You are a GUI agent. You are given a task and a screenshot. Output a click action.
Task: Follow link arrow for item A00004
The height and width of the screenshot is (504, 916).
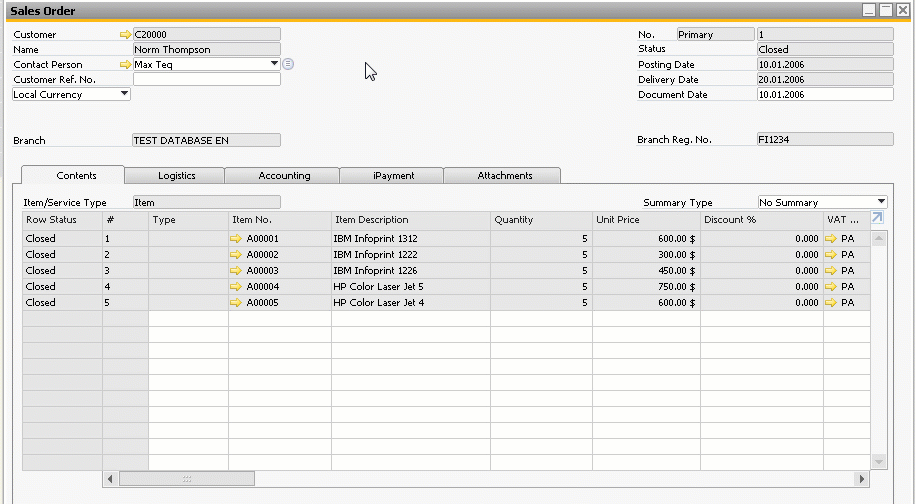click(x=235, y=287)
